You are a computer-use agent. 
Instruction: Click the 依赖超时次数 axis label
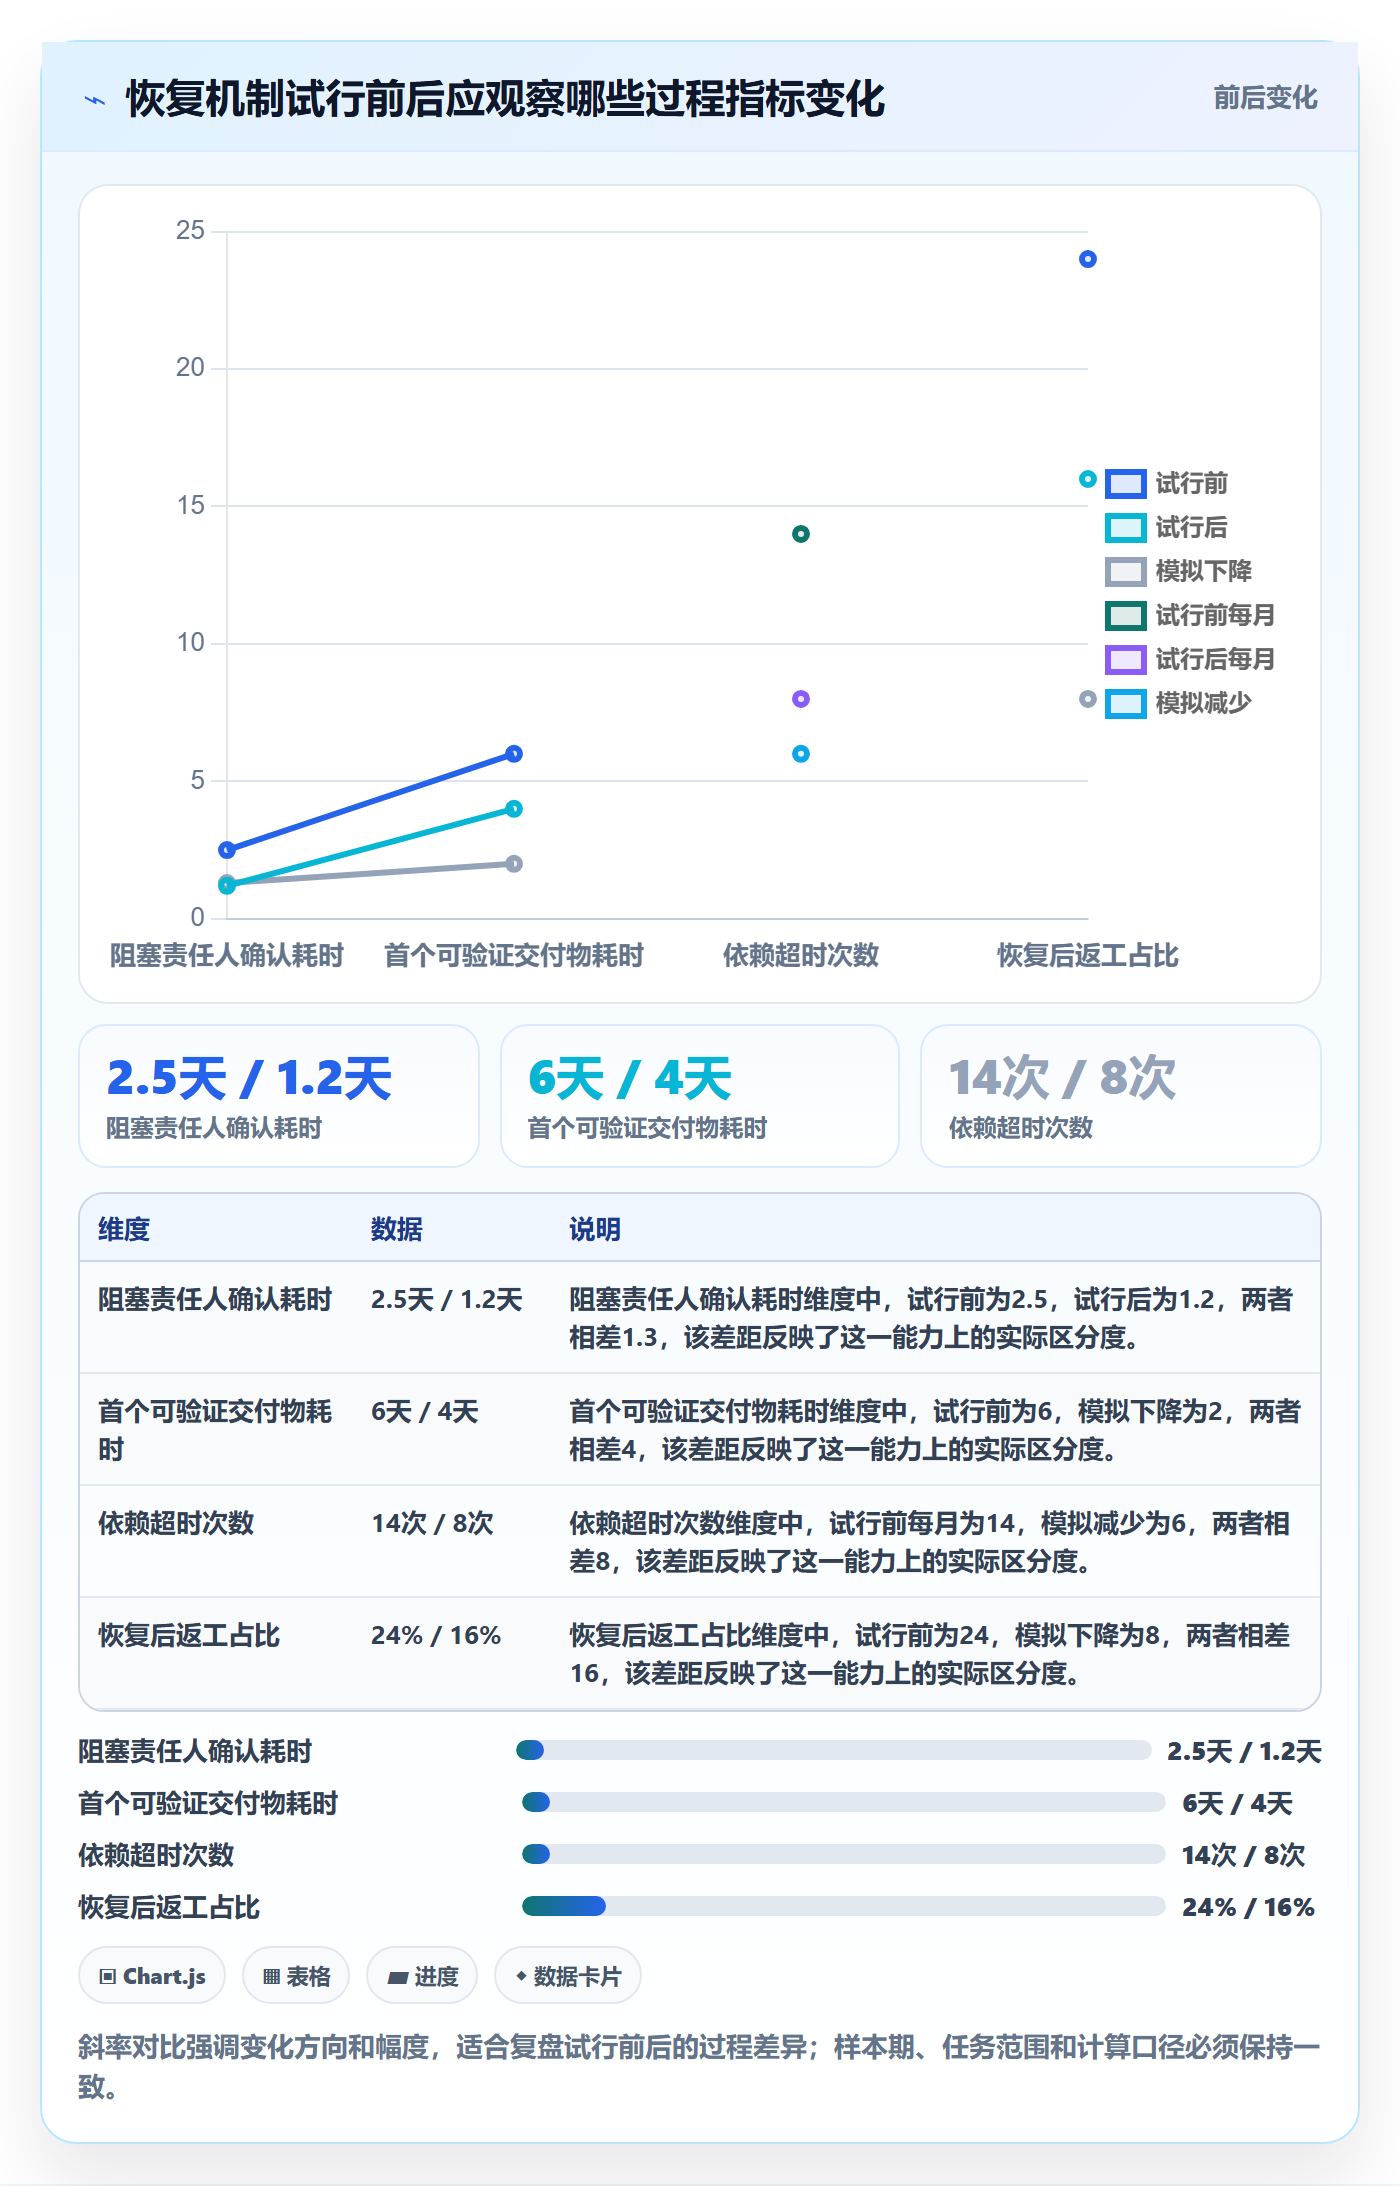tap(801, 956)
